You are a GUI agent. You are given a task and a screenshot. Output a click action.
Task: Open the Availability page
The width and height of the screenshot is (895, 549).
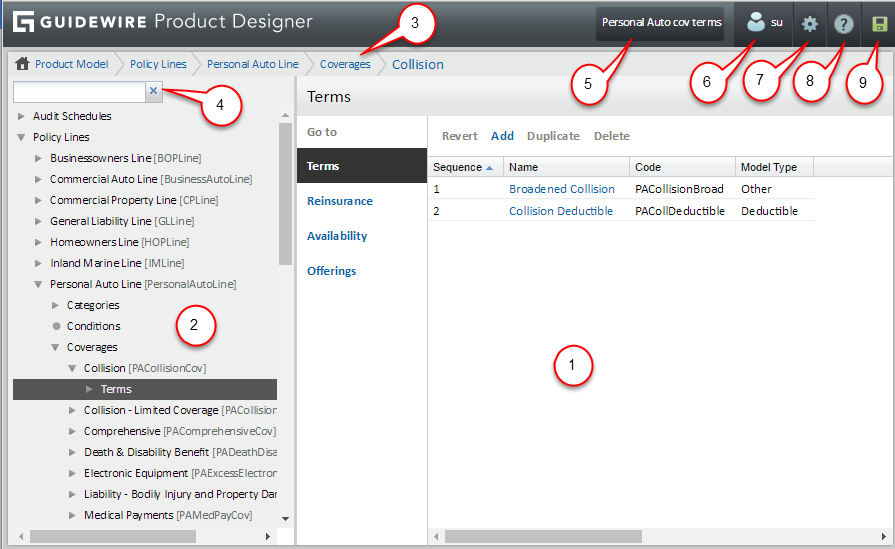(x=337, y=236)
